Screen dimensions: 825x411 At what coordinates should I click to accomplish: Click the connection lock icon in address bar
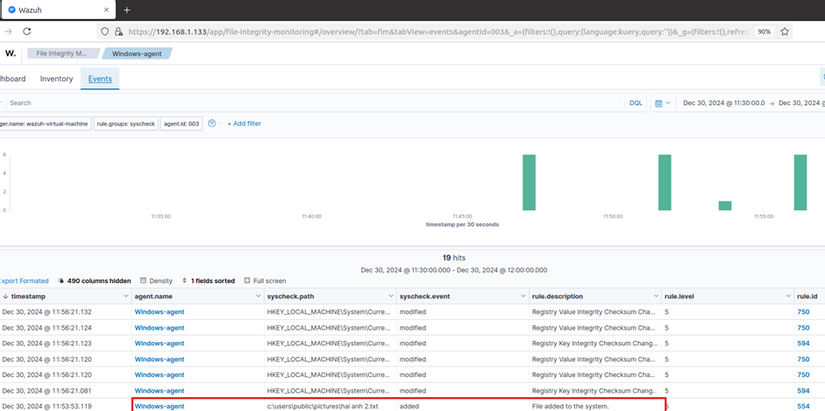pos(118,32)
